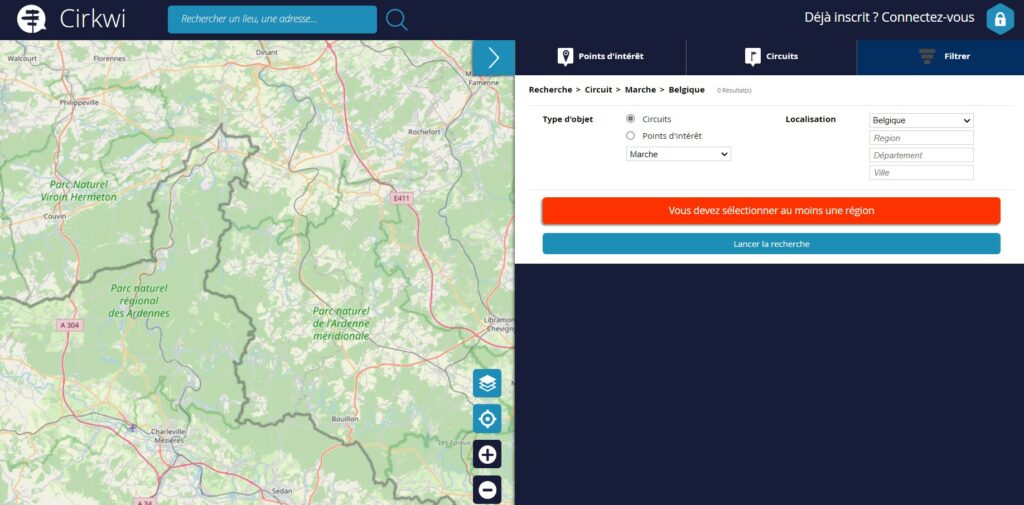Screen dimensions: 1024x505
Task: Open the Marche activity dropdown
Action: tap(678, 154)
